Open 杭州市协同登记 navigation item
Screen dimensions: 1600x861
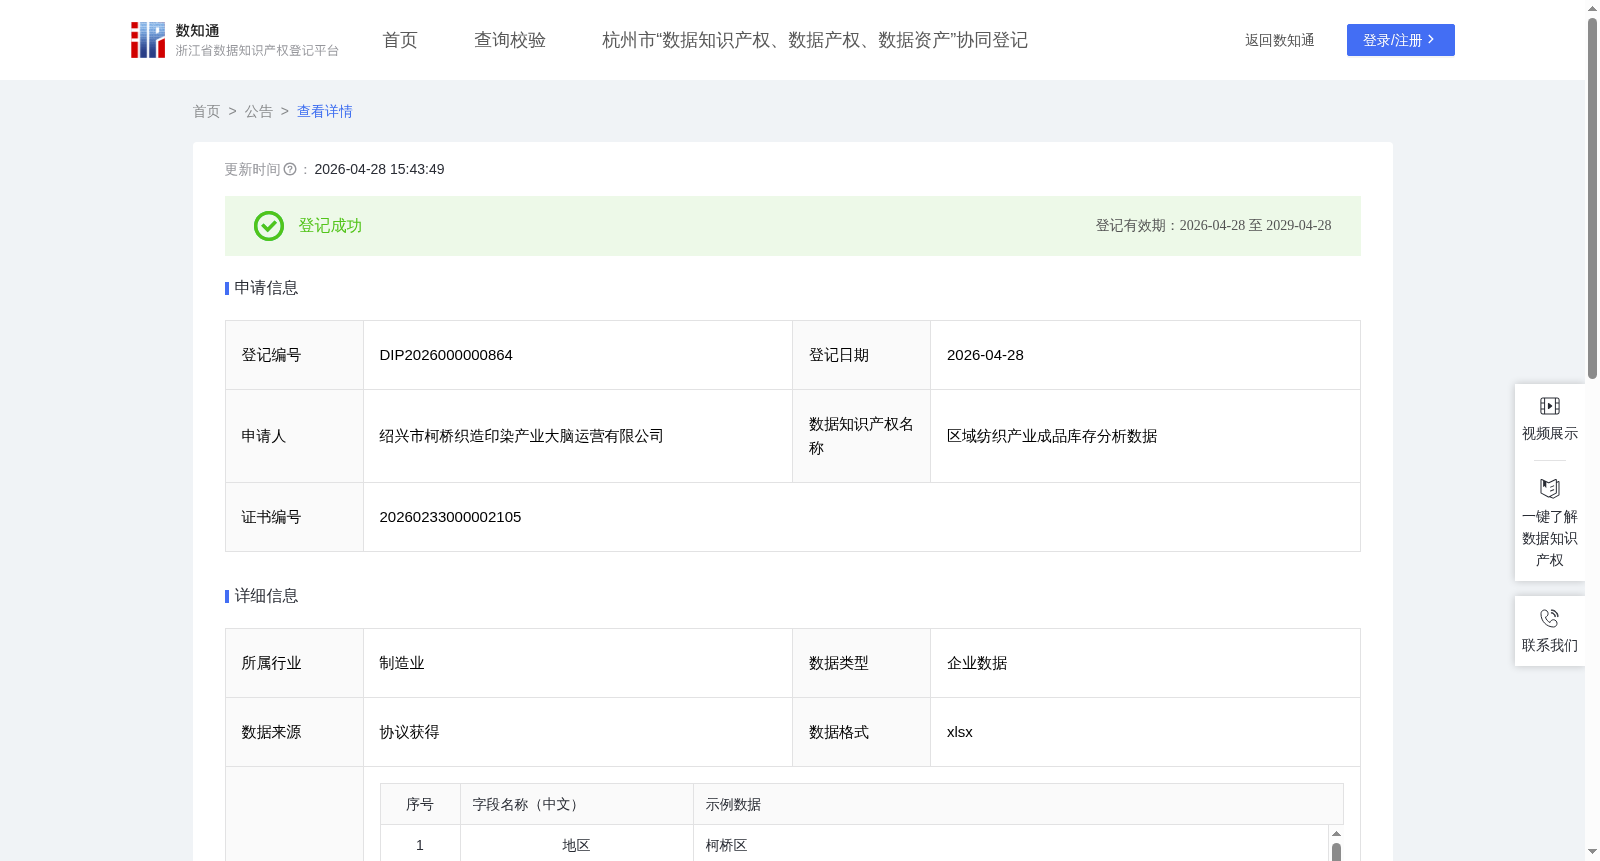point(815,40)
